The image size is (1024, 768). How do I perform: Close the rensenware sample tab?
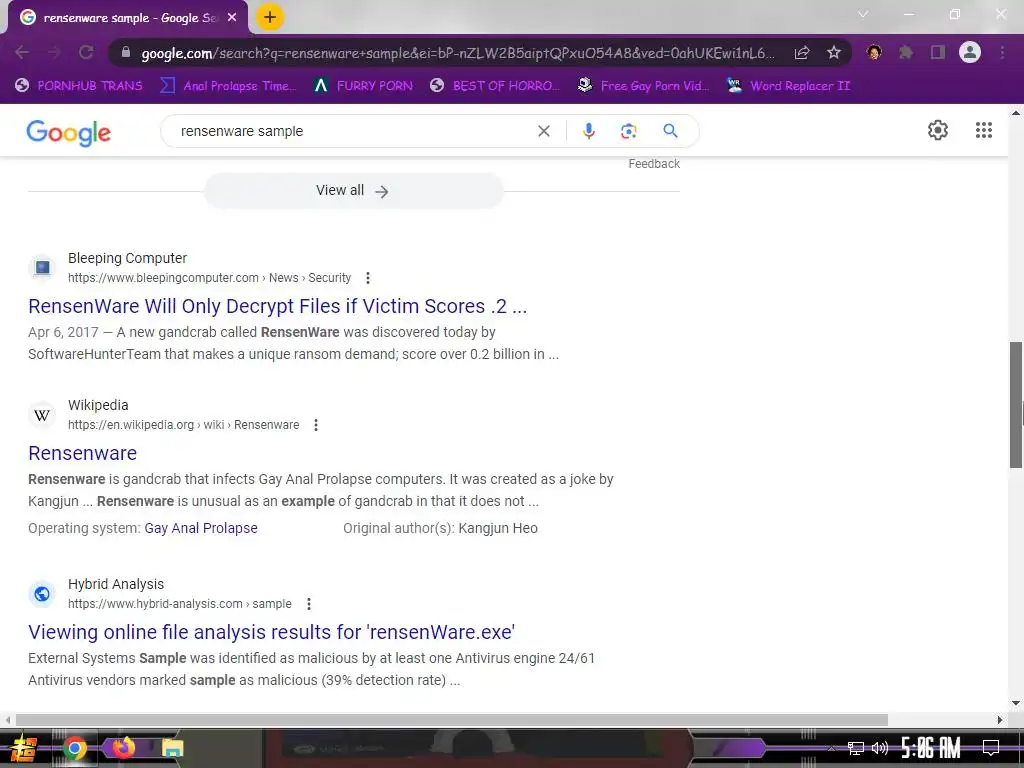tap(232, 18)
